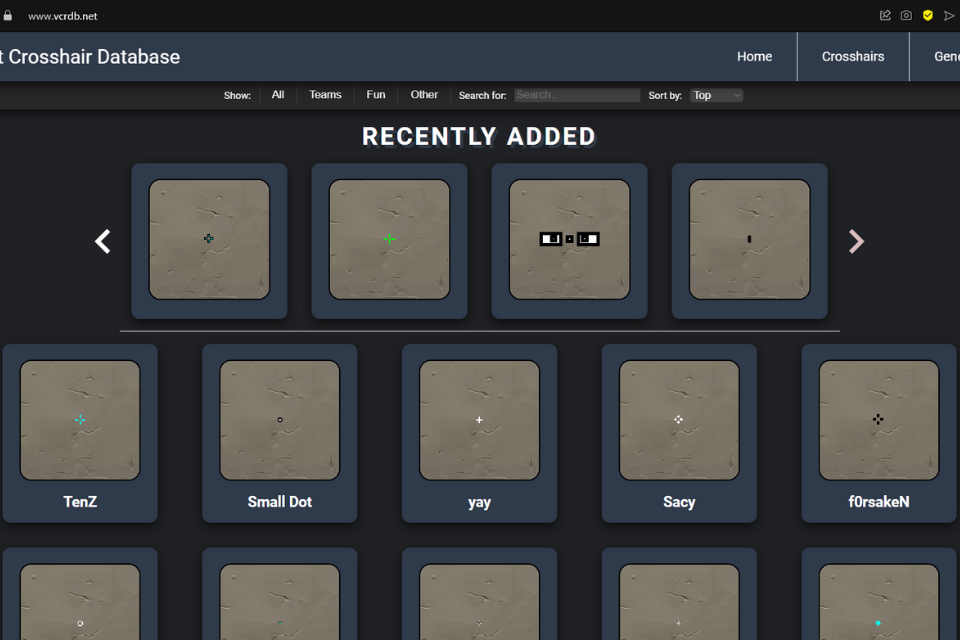
Task: Open the TenZ crosshair card
Action: pyautogui.click(x=80, y=432)
